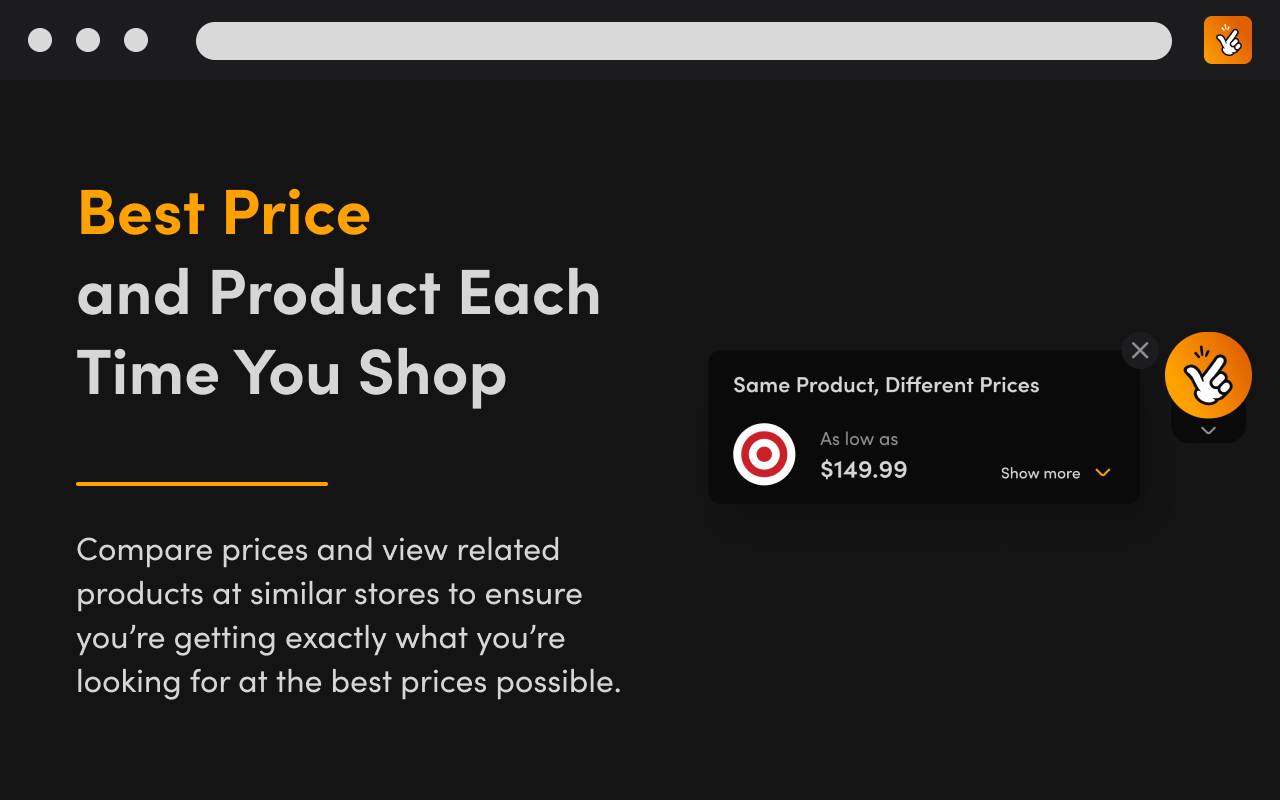Screen dimensions: 1280x800
Task: Select the $149.99 price
Action: point(863,470)
